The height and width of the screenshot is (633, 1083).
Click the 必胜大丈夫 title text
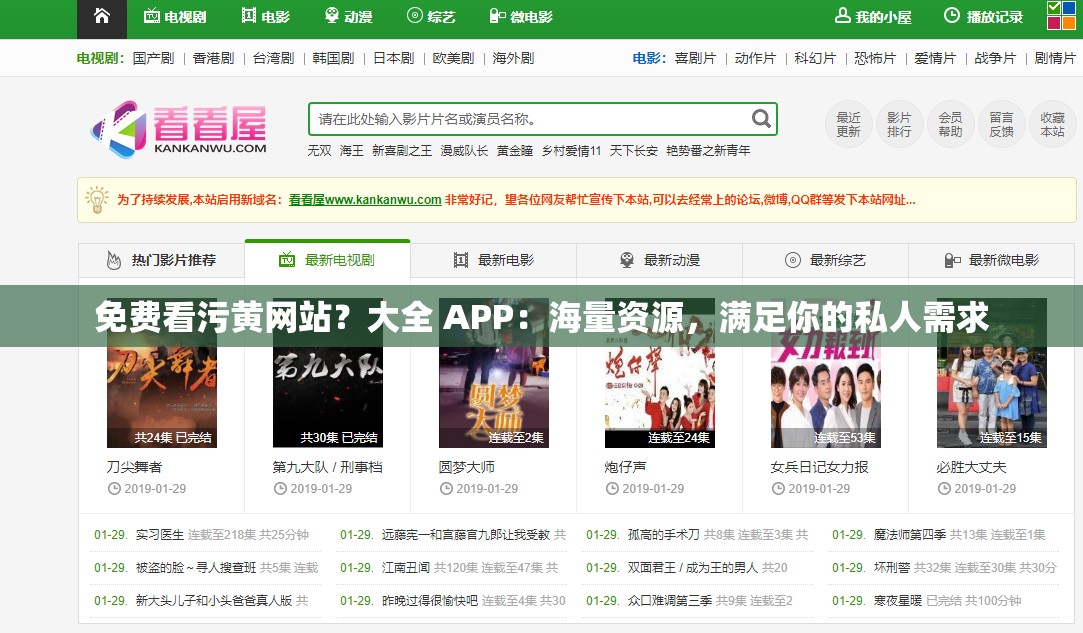pos(971,467)
